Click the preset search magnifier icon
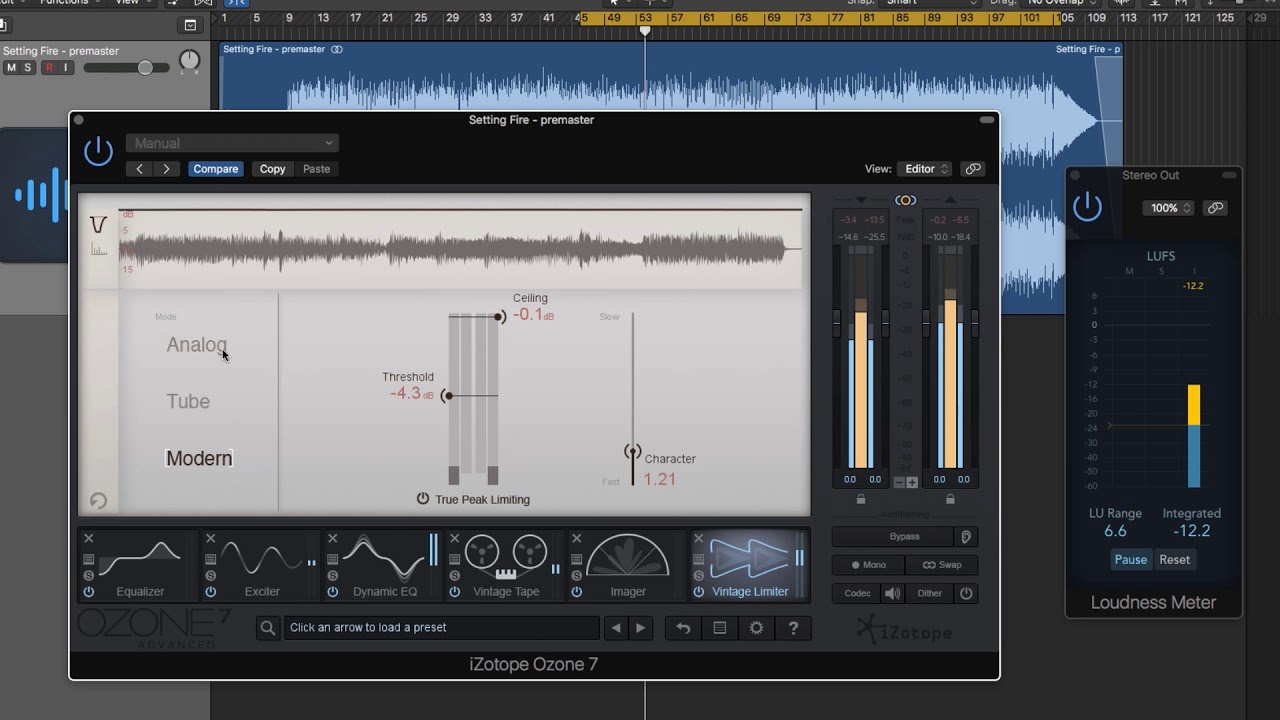The height and width of the screenshot is (720, 1280). tap(267, 628)
